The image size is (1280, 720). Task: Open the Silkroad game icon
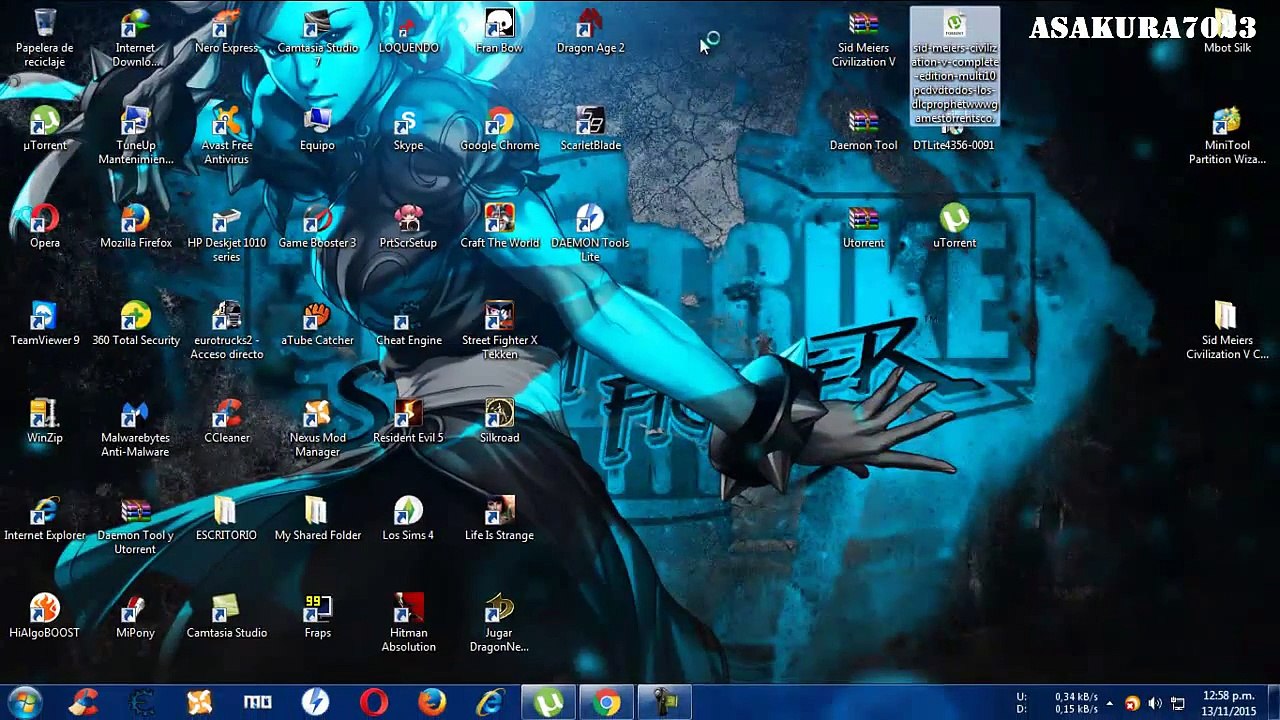point(499,421)
